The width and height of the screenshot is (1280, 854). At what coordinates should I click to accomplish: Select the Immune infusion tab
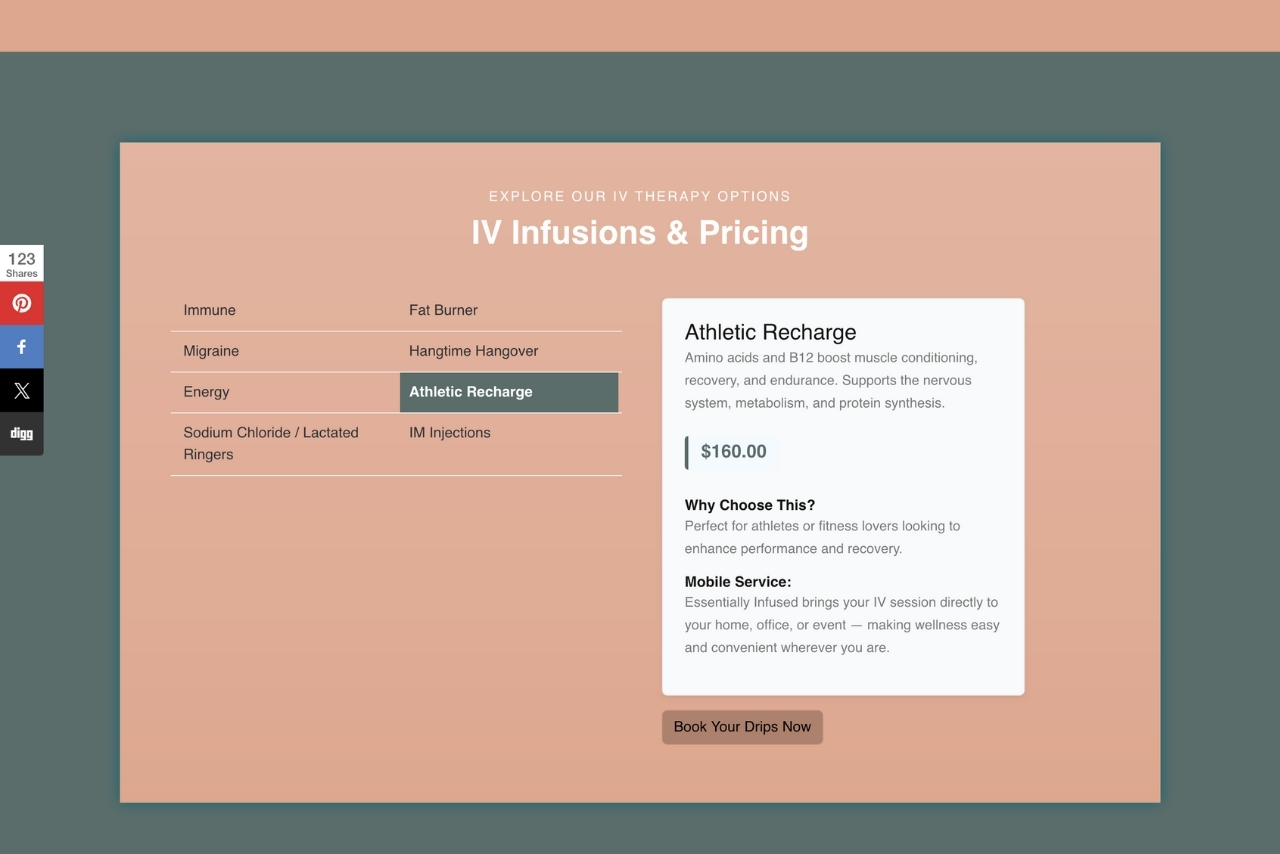210,310
